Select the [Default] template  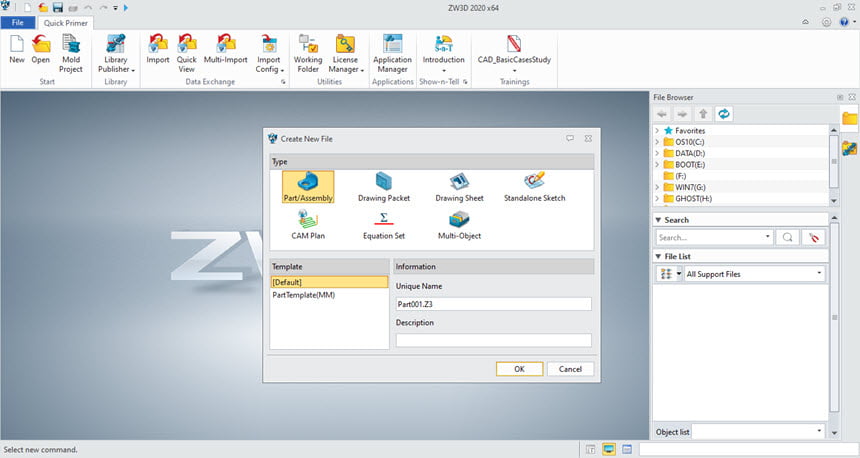[329, 282]
